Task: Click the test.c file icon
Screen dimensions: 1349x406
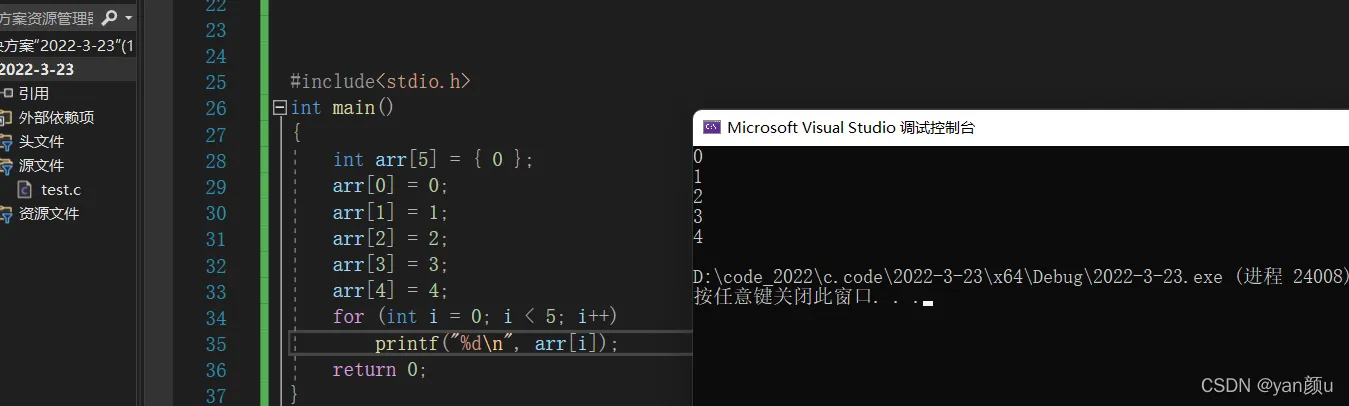Action: (24, 189)
